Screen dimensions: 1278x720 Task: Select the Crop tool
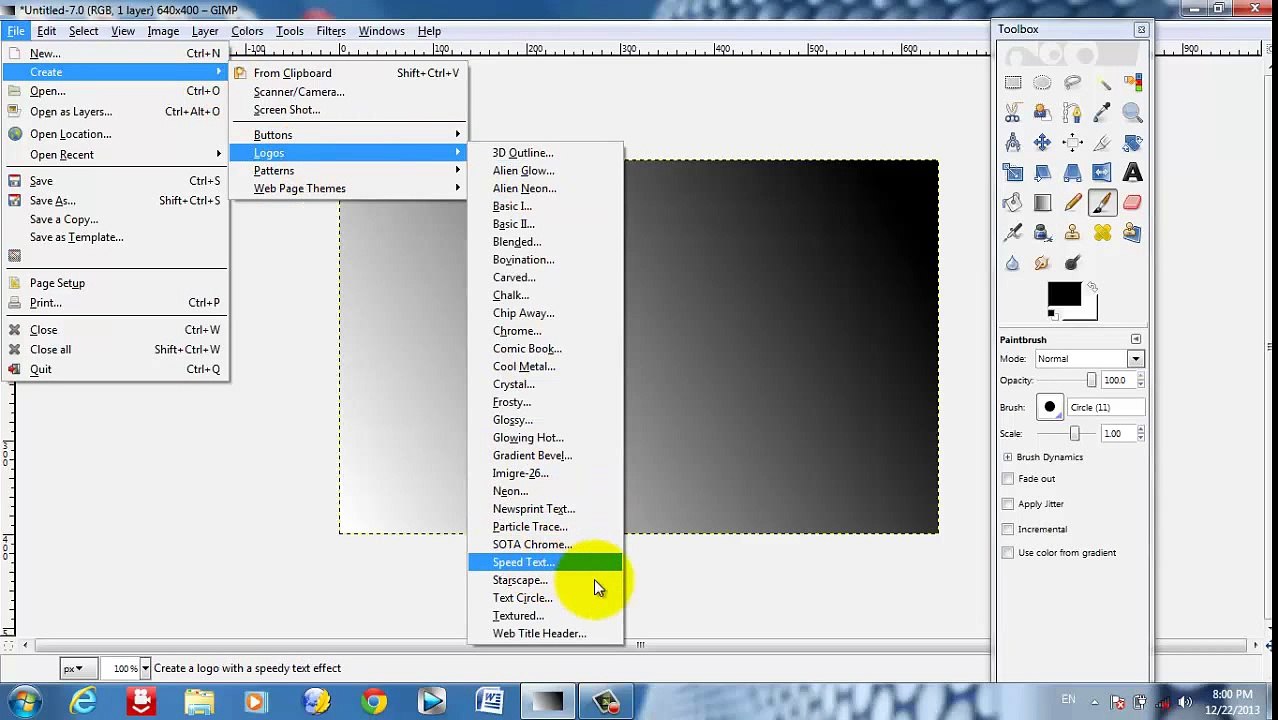[x=1102, y=143]
